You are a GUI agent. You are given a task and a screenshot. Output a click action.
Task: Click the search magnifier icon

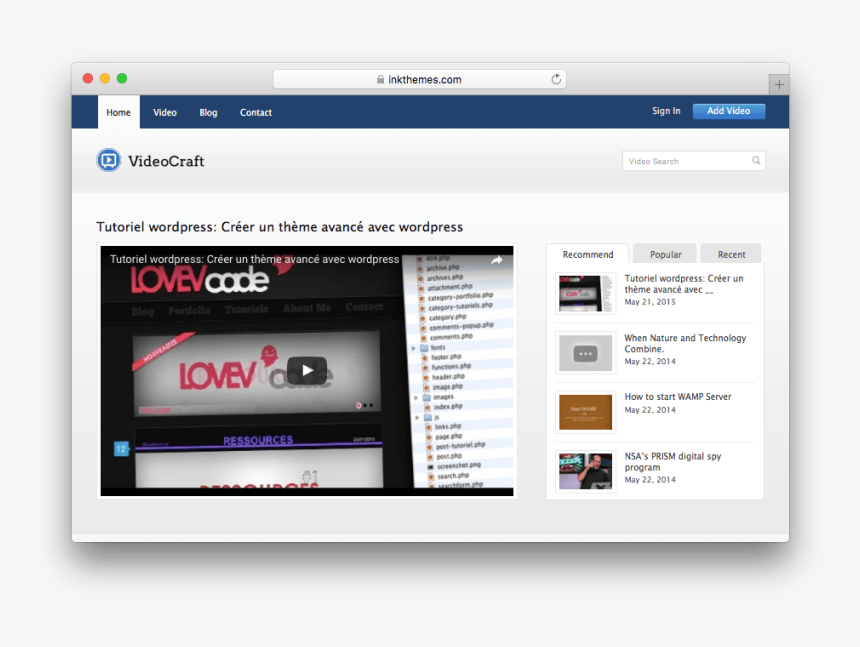click(756, 161)
